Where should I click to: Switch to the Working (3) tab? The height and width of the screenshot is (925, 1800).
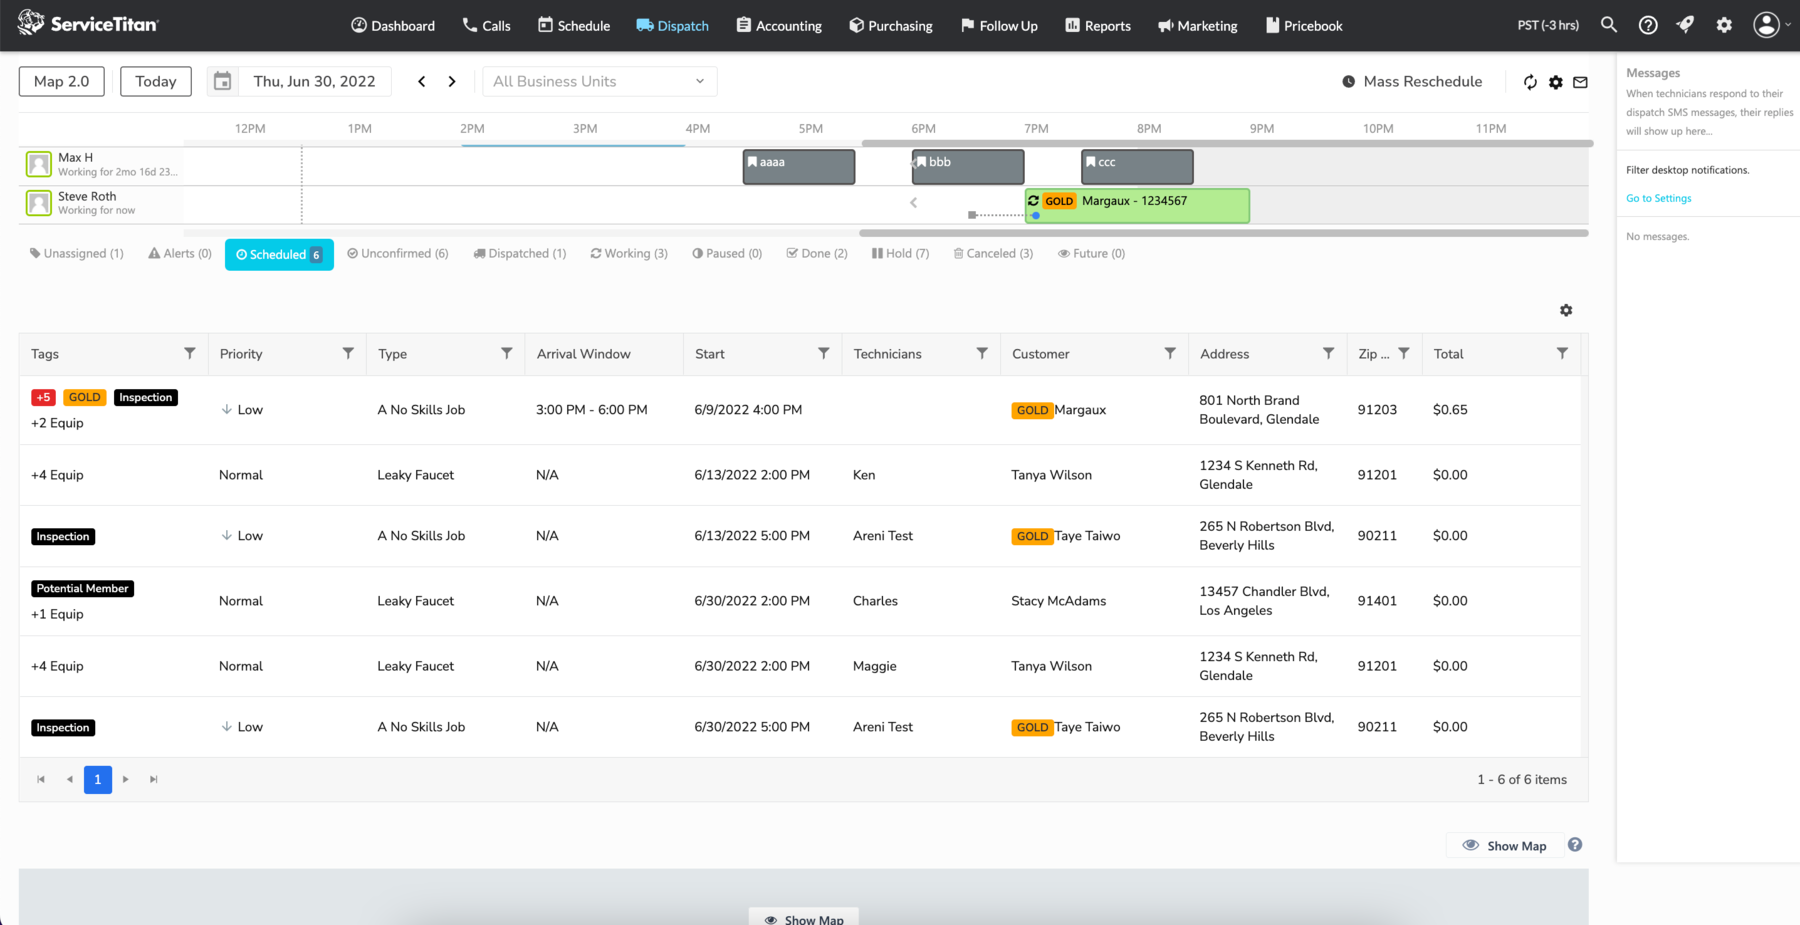(629, 254)
